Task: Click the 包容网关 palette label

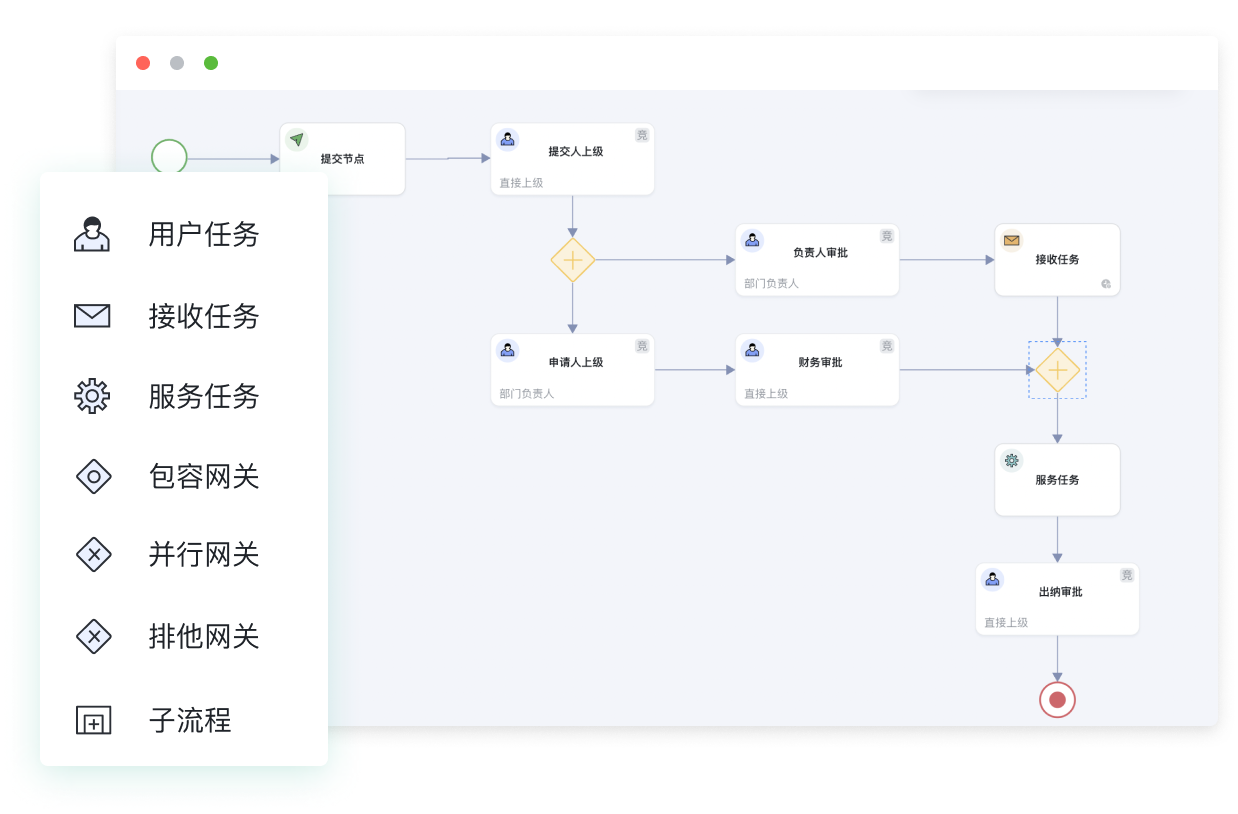Action: point(204,477)
